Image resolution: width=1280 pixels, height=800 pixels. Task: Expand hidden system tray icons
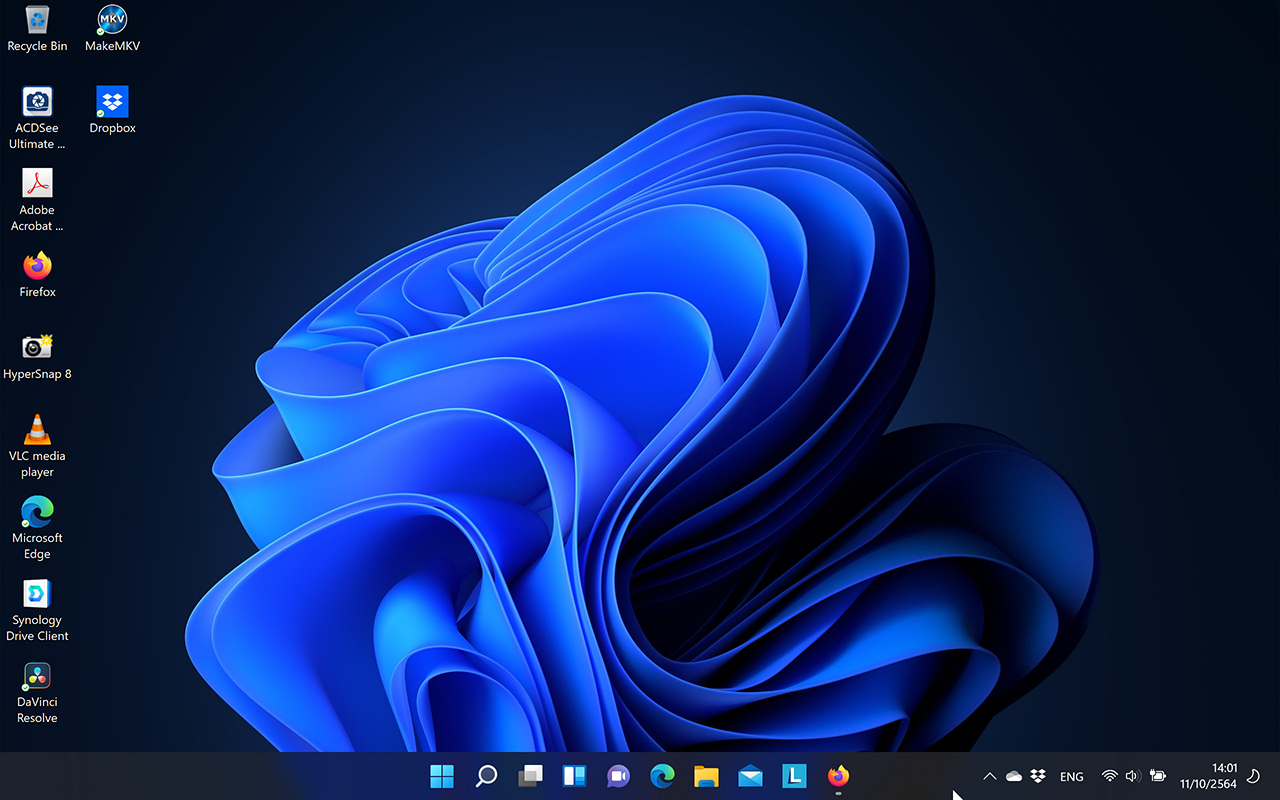pos(988,775)
